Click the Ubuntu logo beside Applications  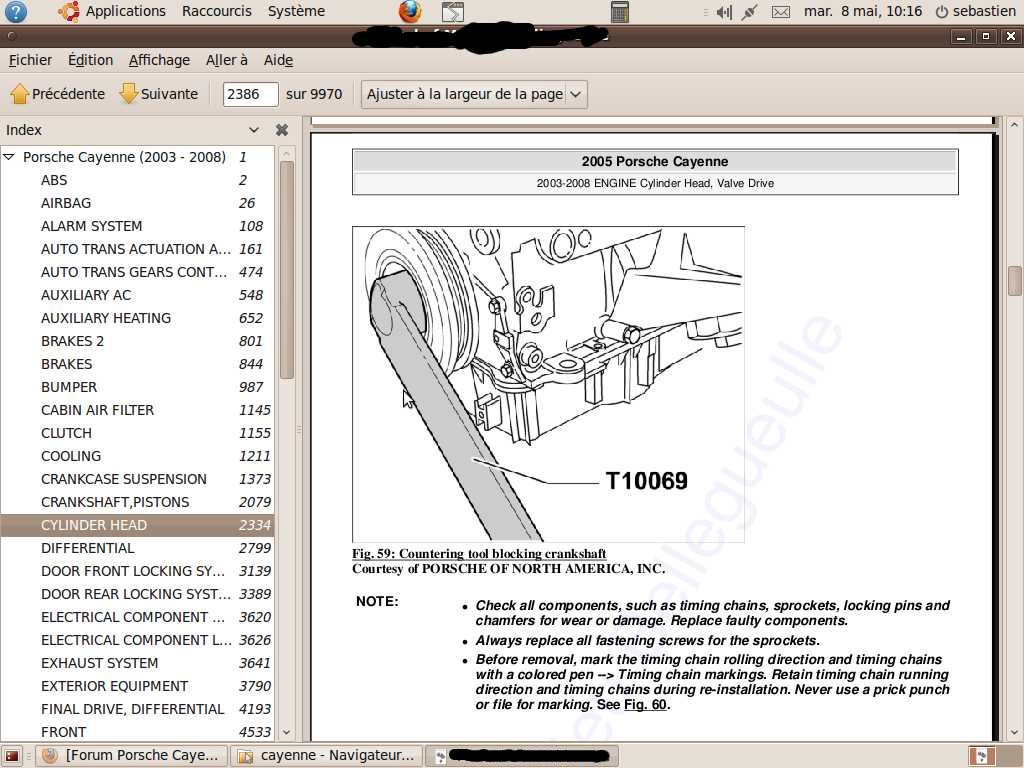point(69,11)
